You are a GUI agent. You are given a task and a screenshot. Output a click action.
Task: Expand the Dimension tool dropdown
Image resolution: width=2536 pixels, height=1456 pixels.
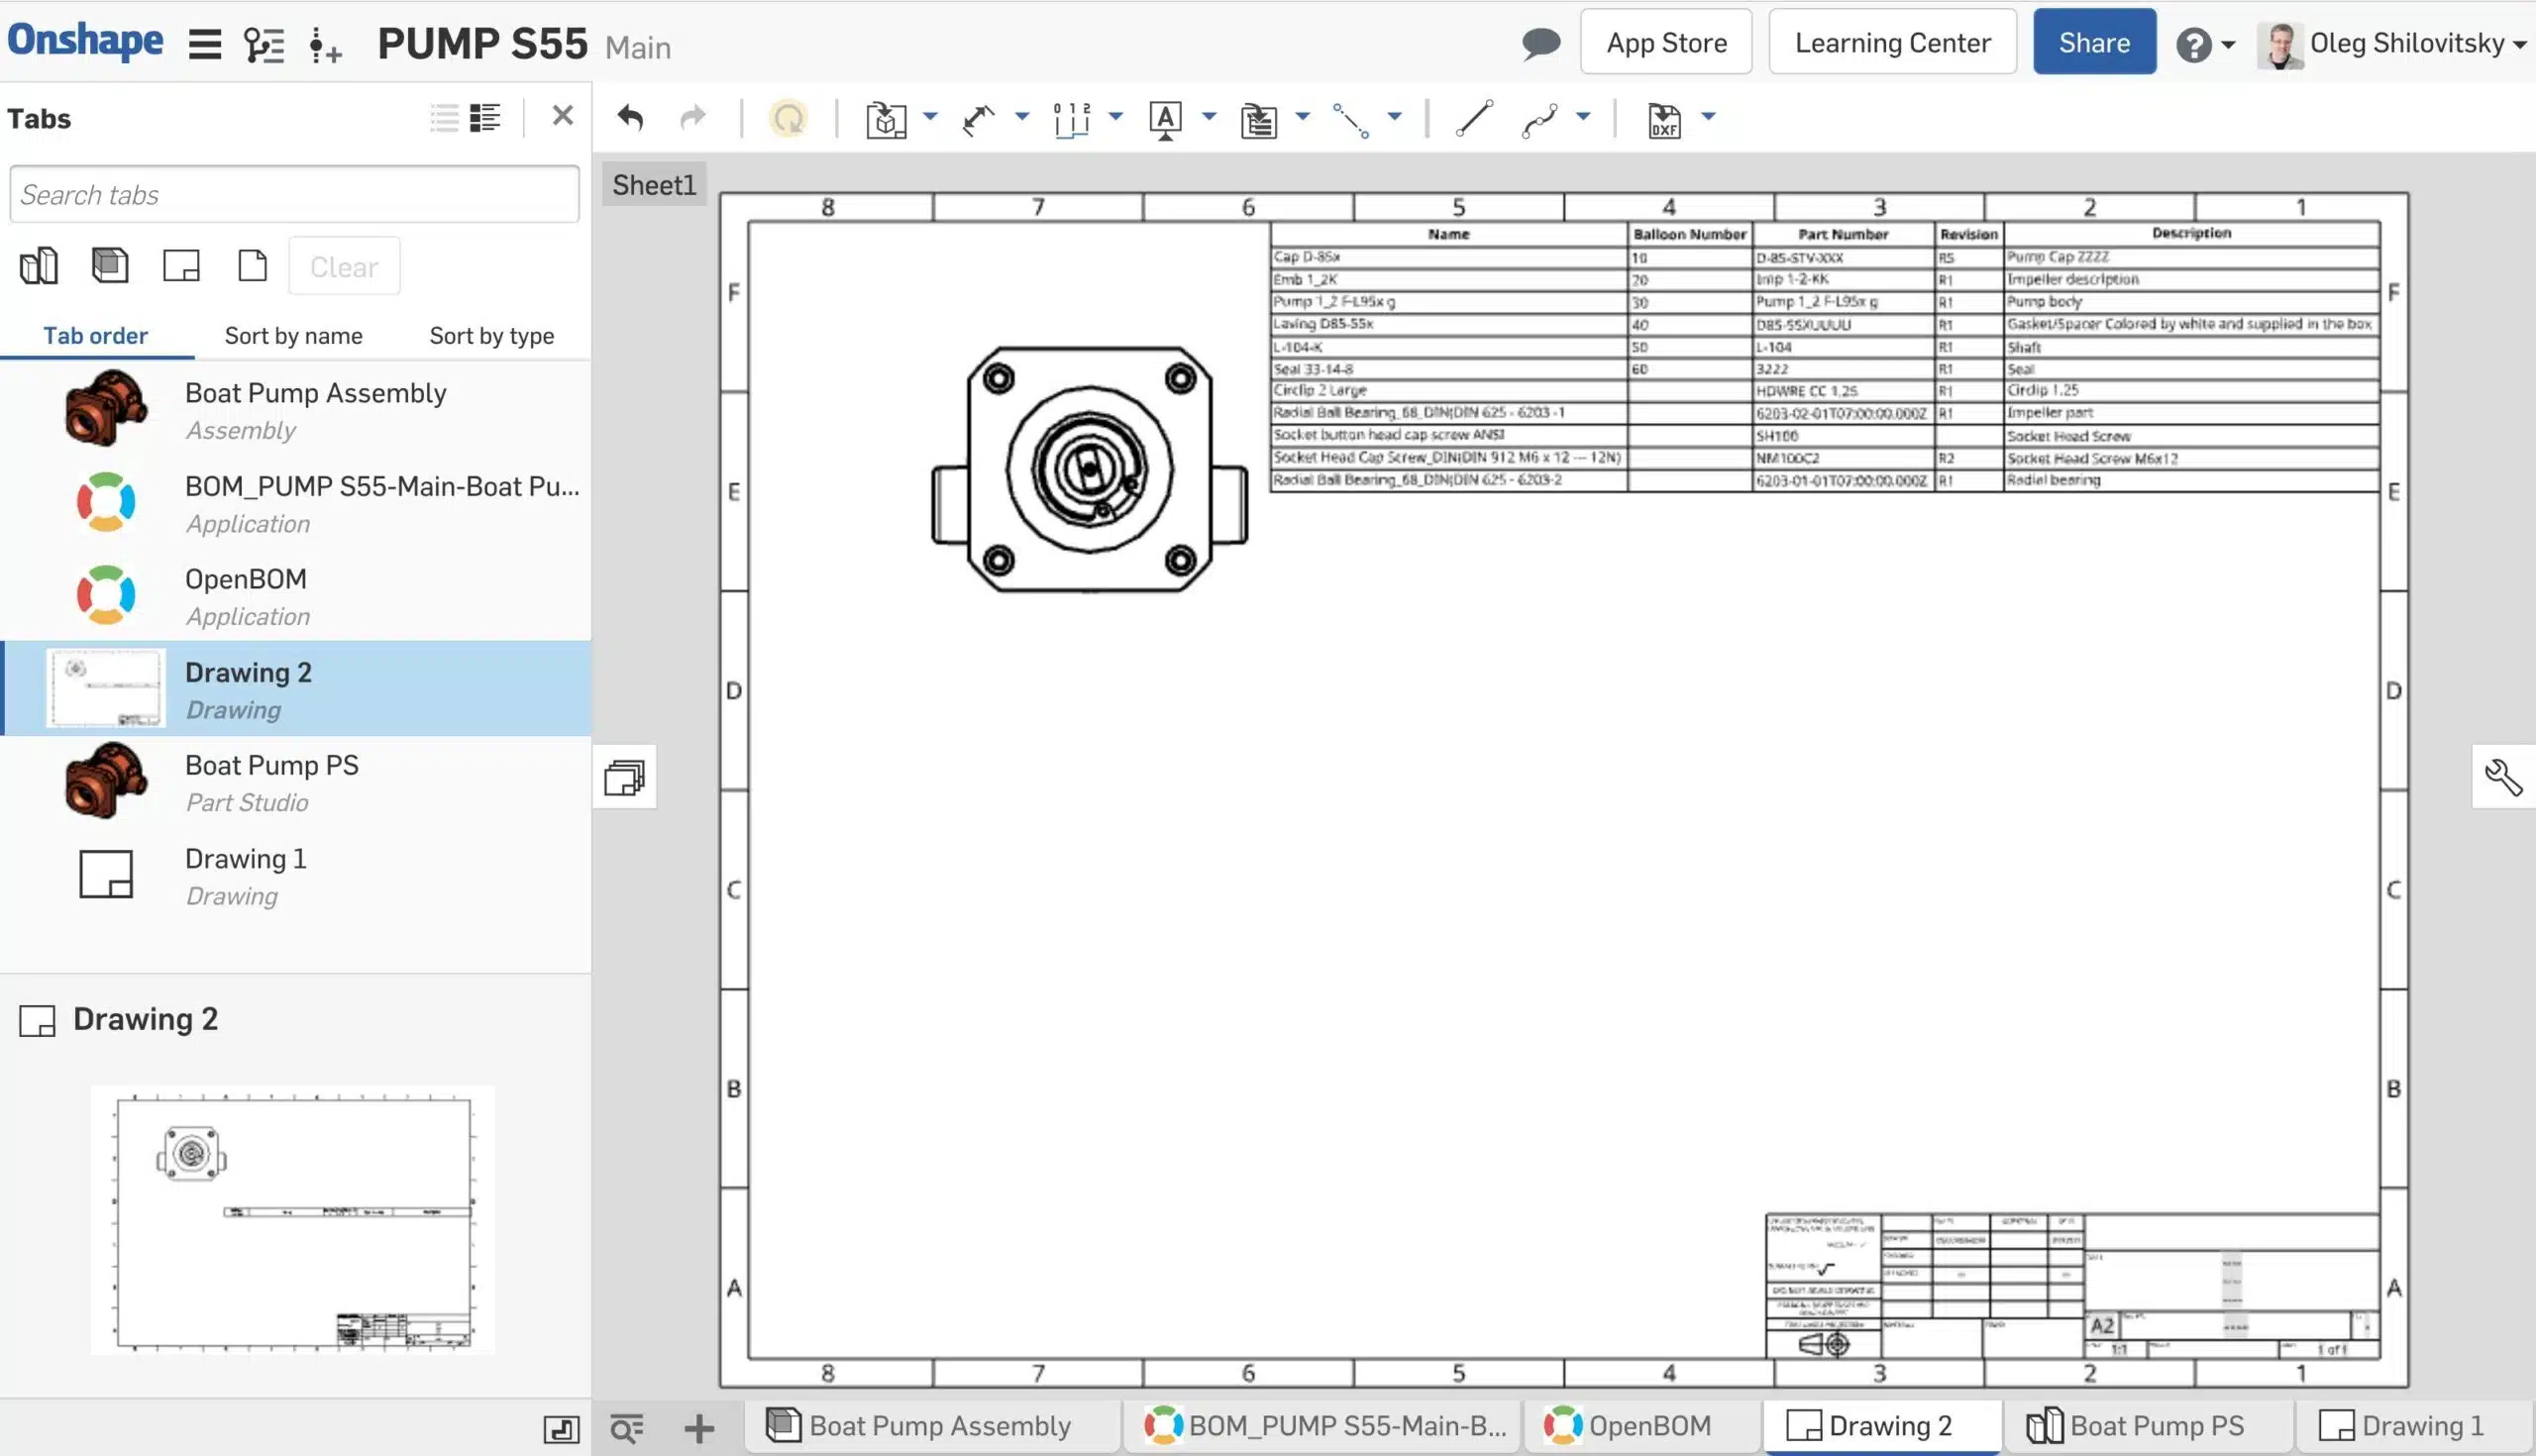pyautogui.click(x=1021, y=117)
